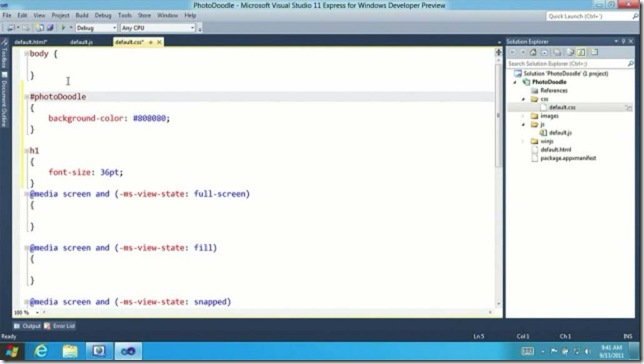Open the Error List panel tab
This screenshot has width=644, height=364.
point(60,326)
